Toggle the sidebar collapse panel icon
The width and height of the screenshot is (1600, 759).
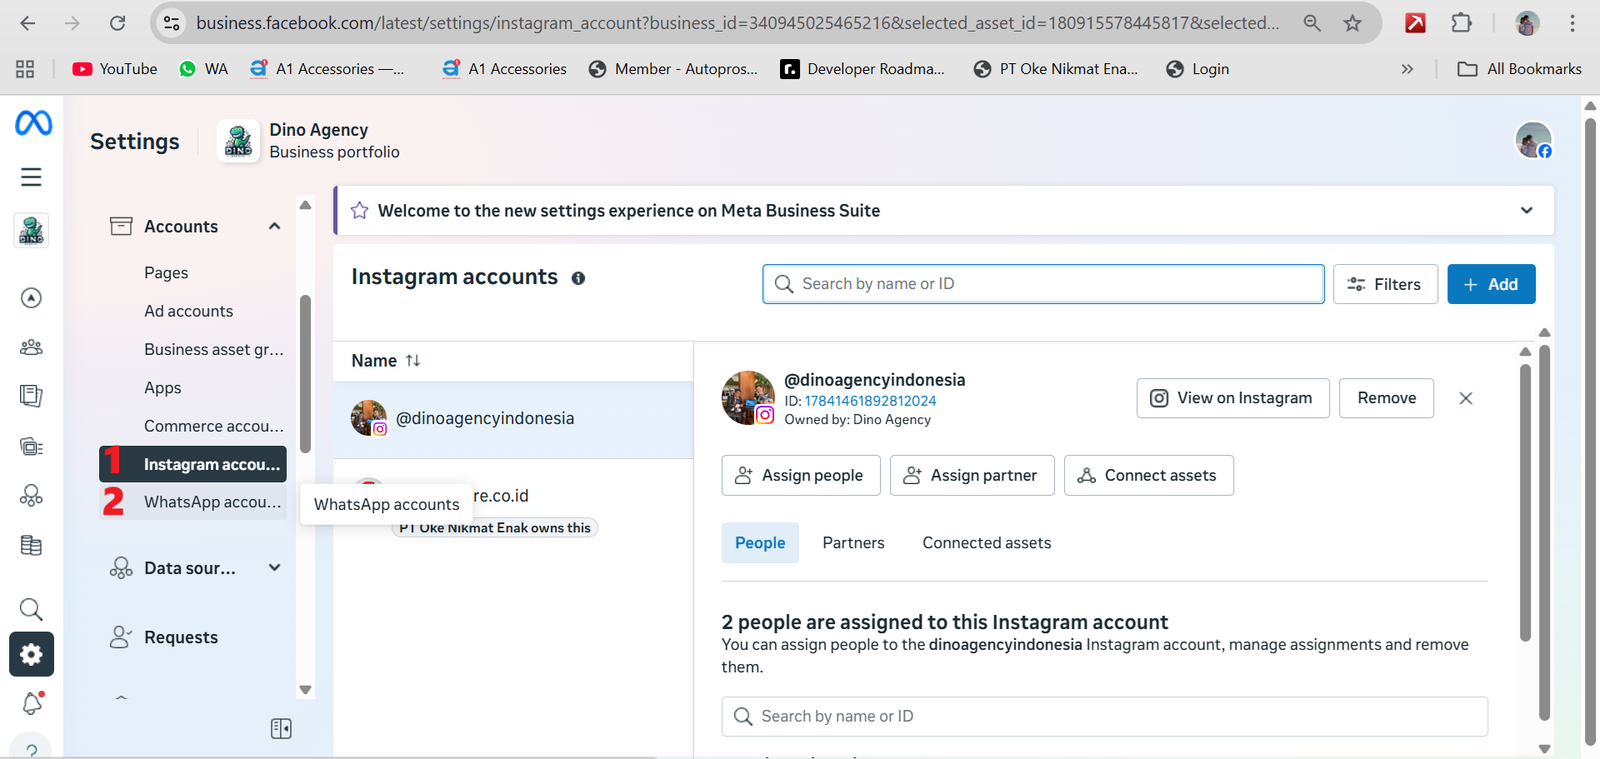coord(281,729)
